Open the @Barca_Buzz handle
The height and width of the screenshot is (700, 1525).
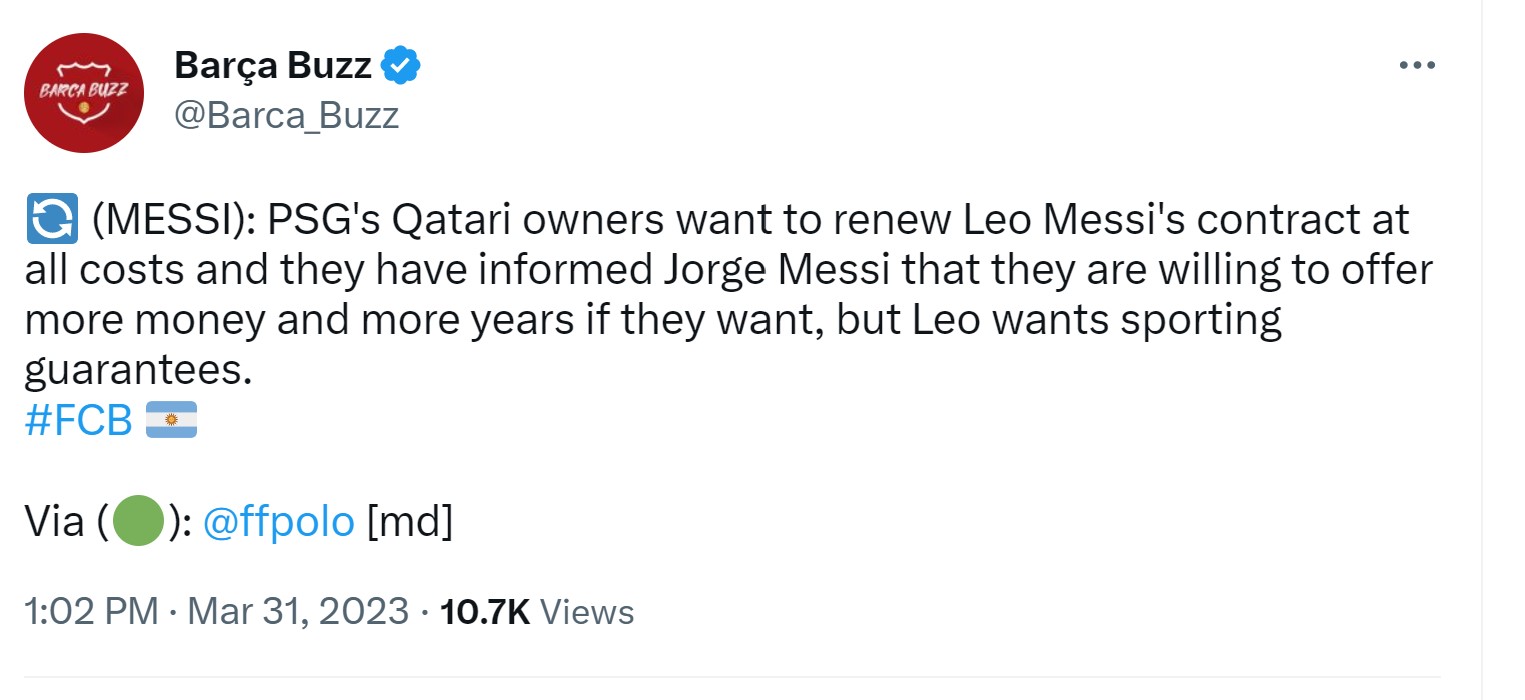(x=286, y=116)
